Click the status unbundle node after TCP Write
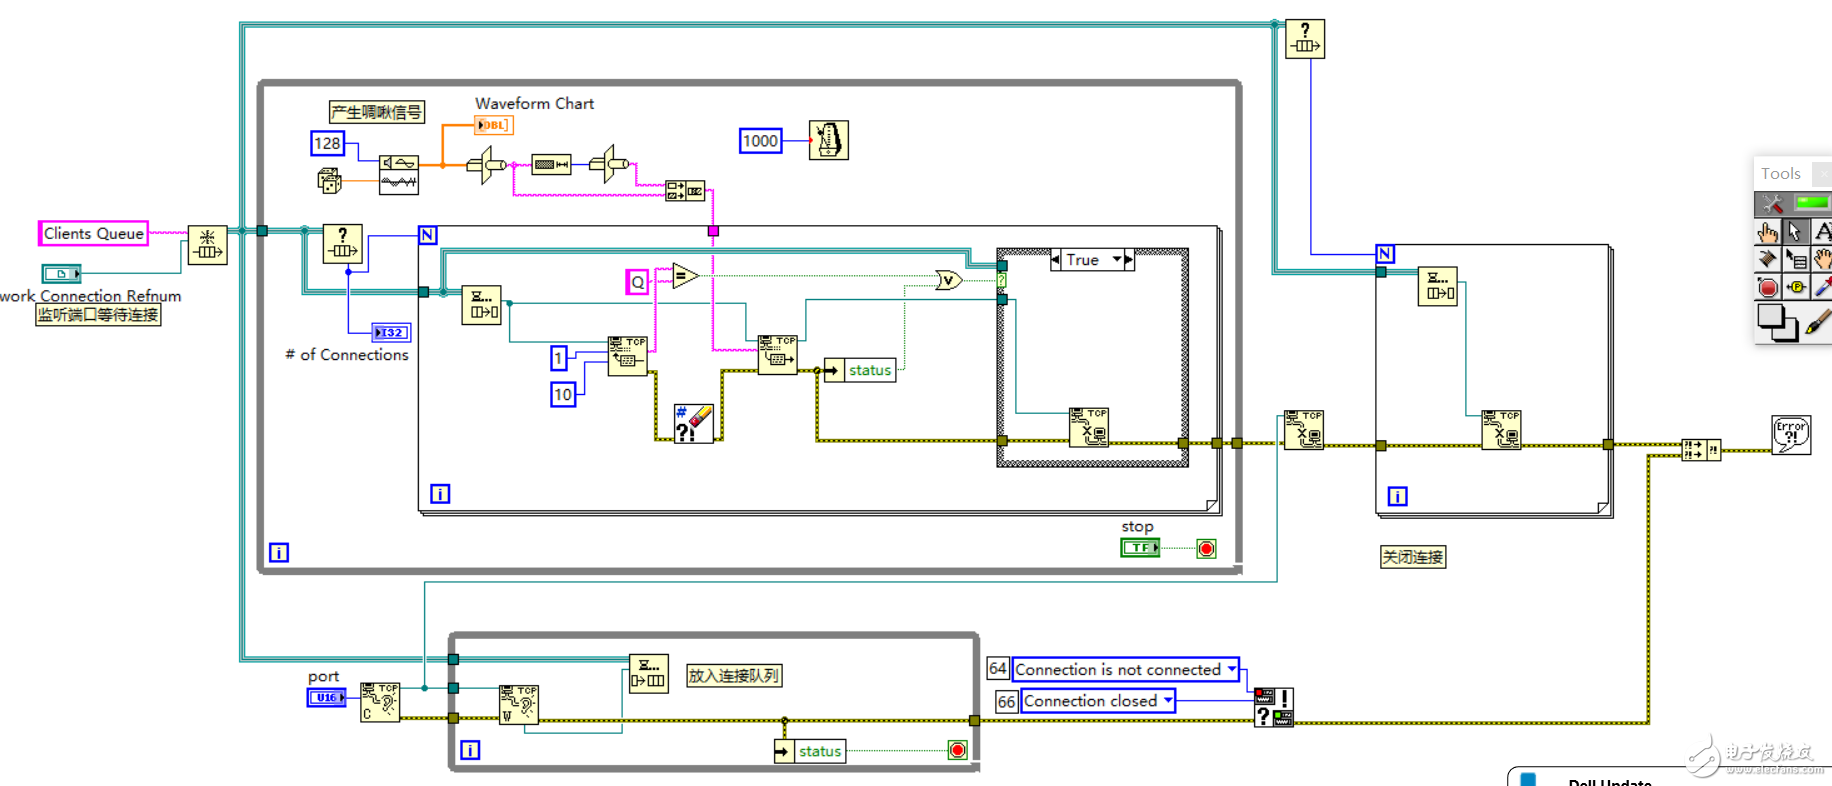 point(860,370)
